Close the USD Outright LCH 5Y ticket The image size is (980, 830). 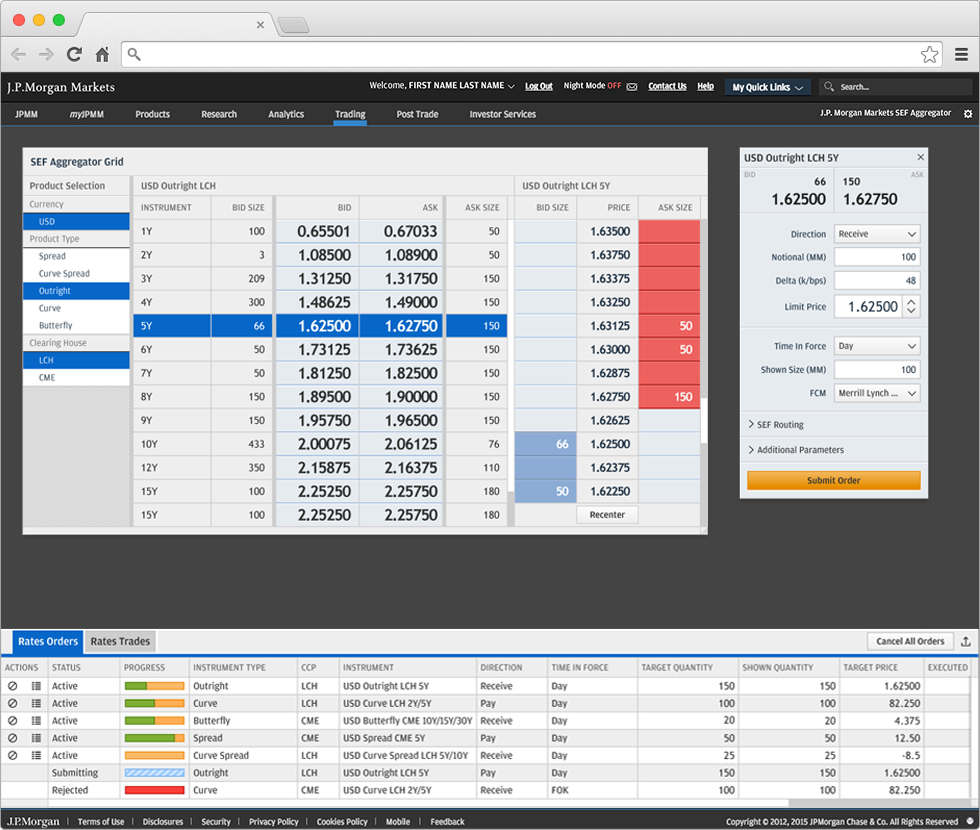pos(920,158)
